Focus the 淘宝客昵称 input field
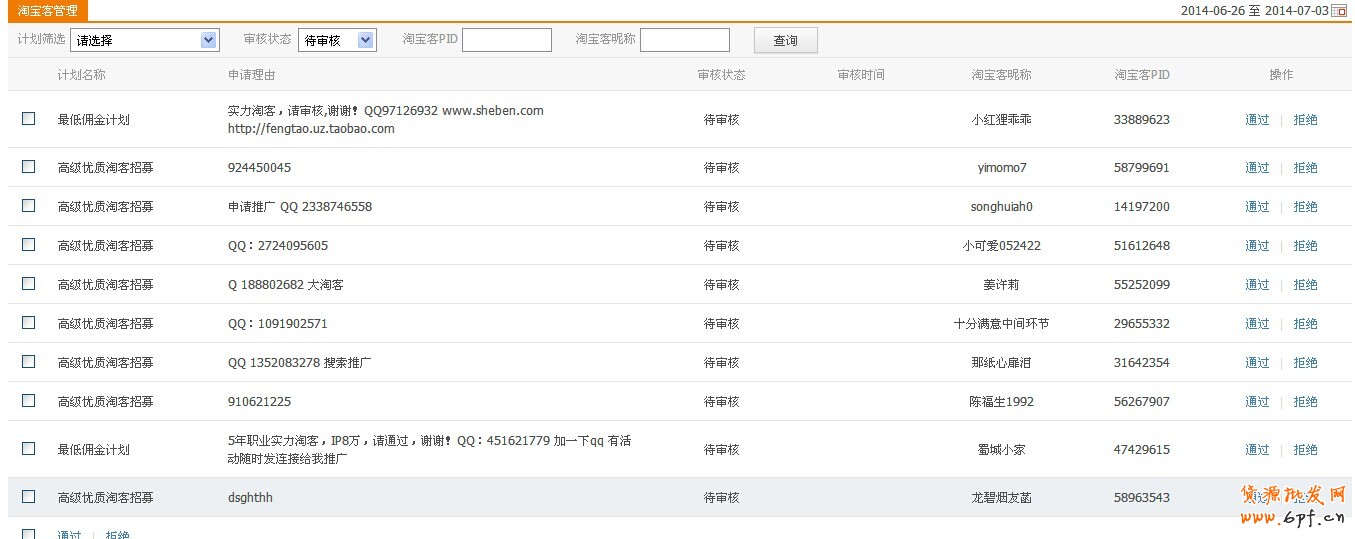The image size is (1355, 539). click(x=685, y=40)
